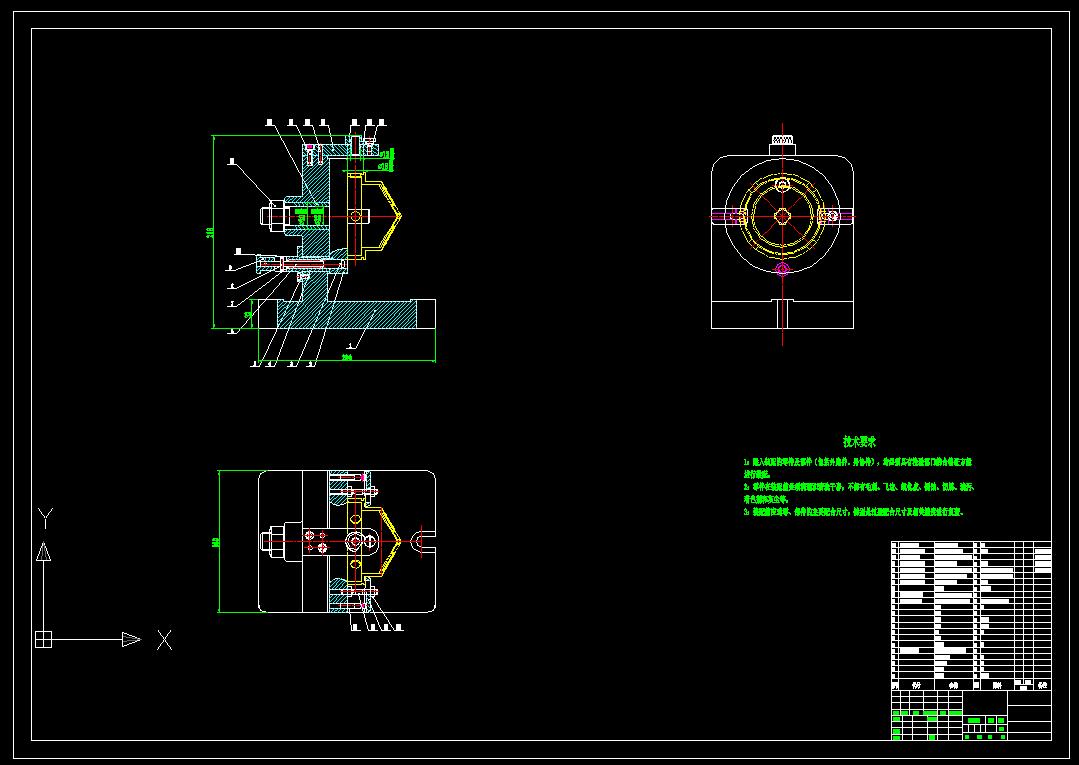This screenshot has width=1079, height=765.
Task: Click the X axis label of UCS icon
Action: [x=164, y=640]
